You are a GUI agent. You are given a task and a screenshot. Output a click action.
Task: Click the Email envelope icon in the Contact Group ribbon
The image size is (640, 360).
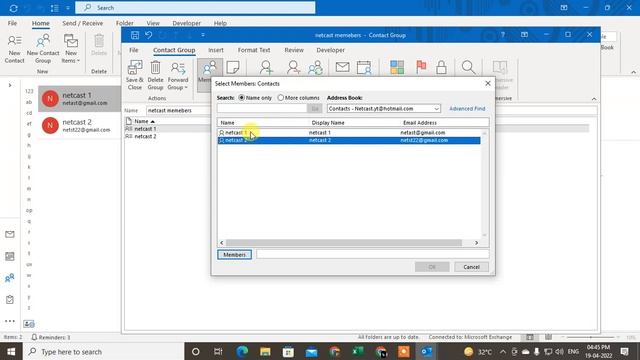point(342,67)
